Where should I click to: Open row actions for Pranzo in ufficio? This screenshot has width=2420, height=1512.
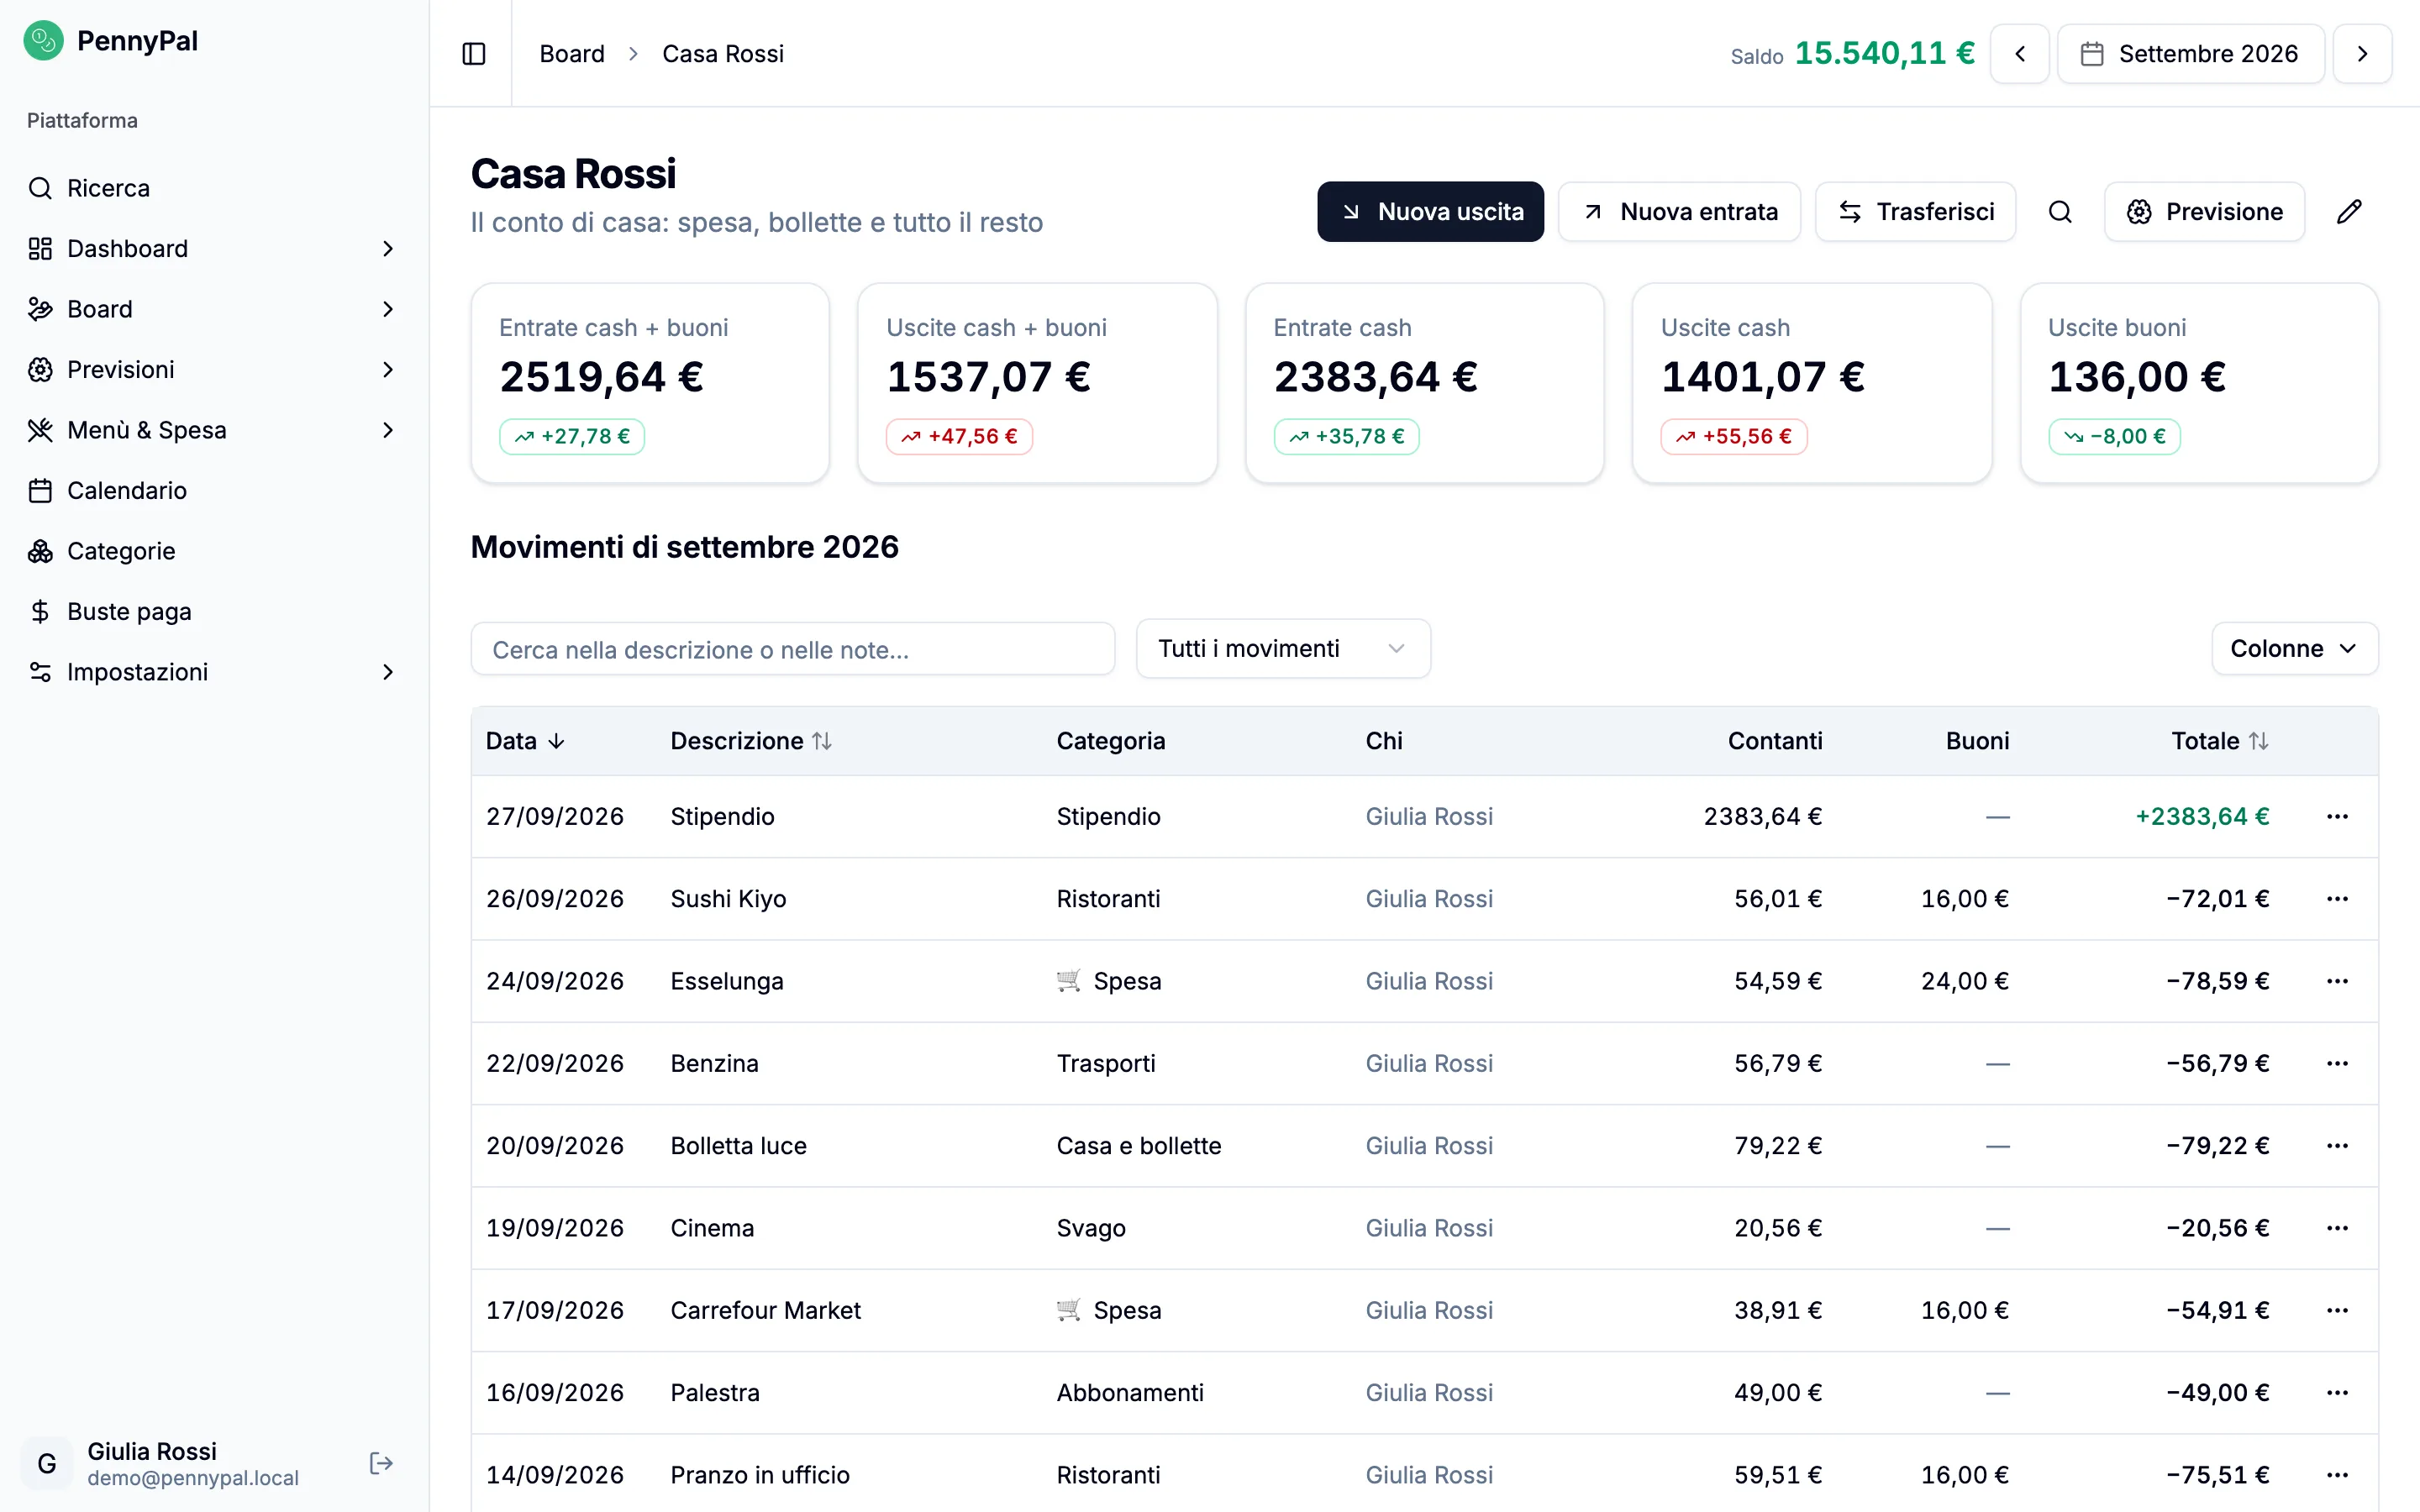coord(2337,1475)
